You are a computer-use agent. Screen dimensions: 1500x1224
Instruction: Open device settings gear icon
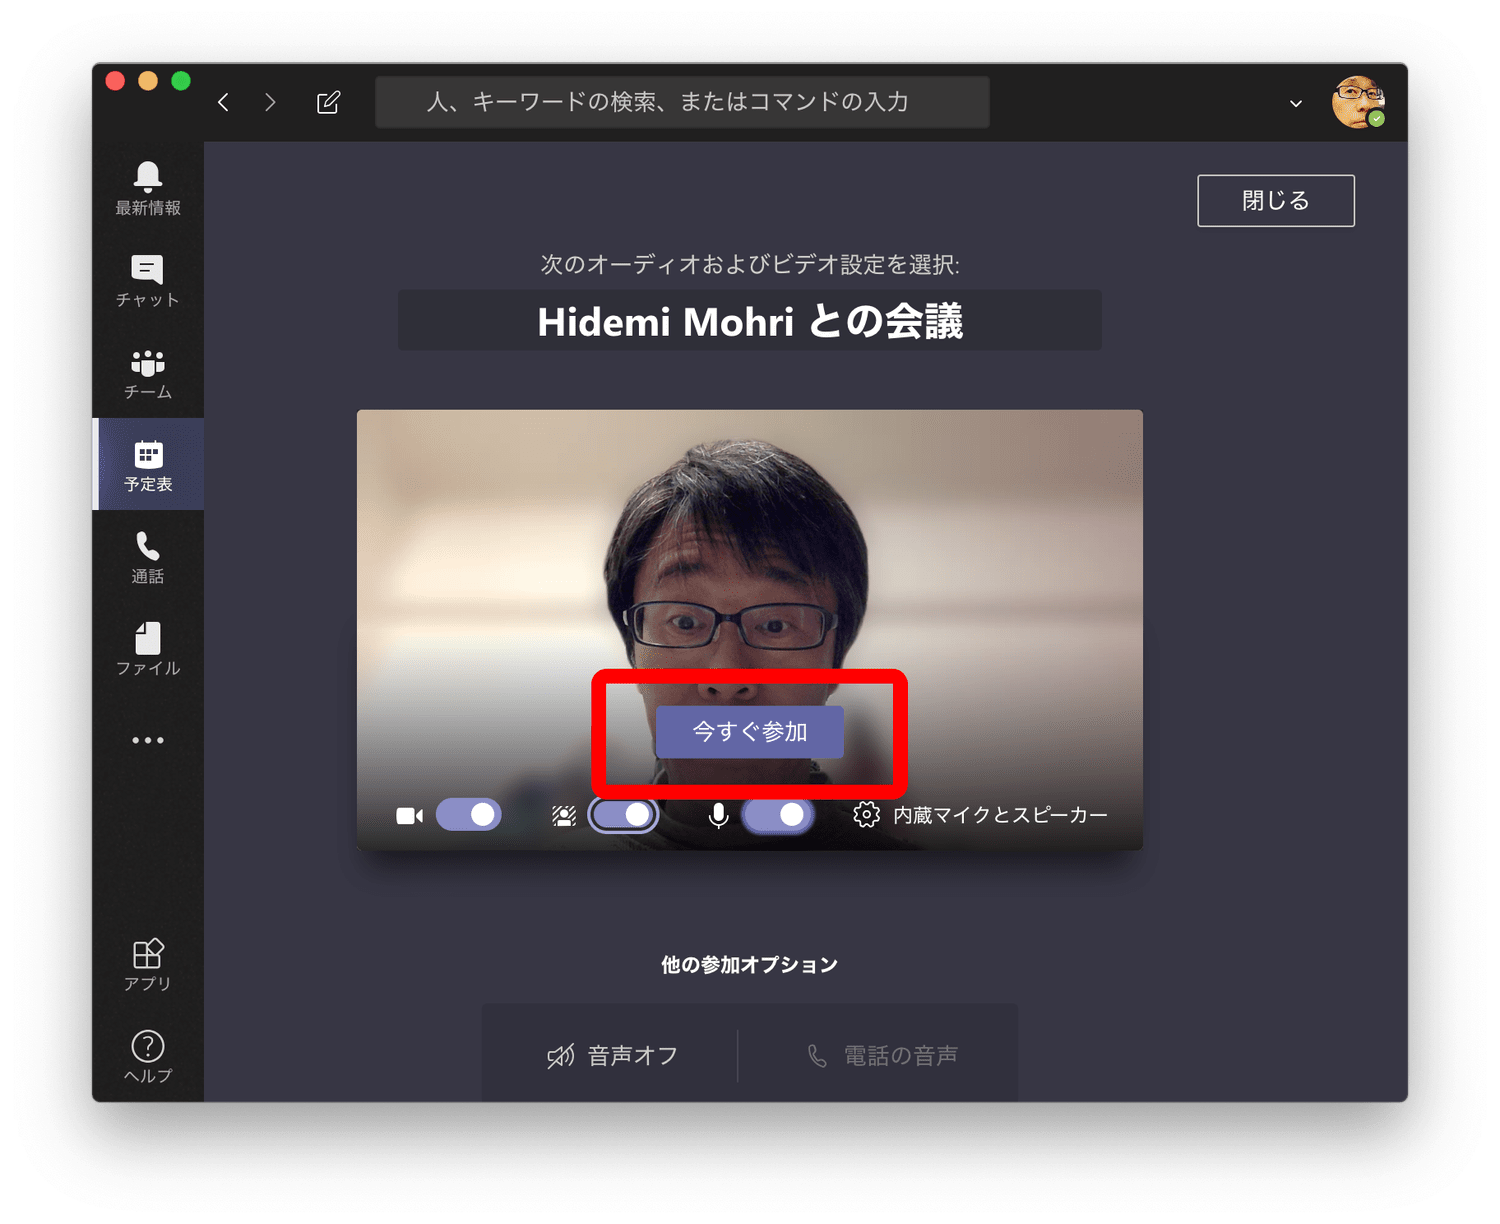click(866, 815)
